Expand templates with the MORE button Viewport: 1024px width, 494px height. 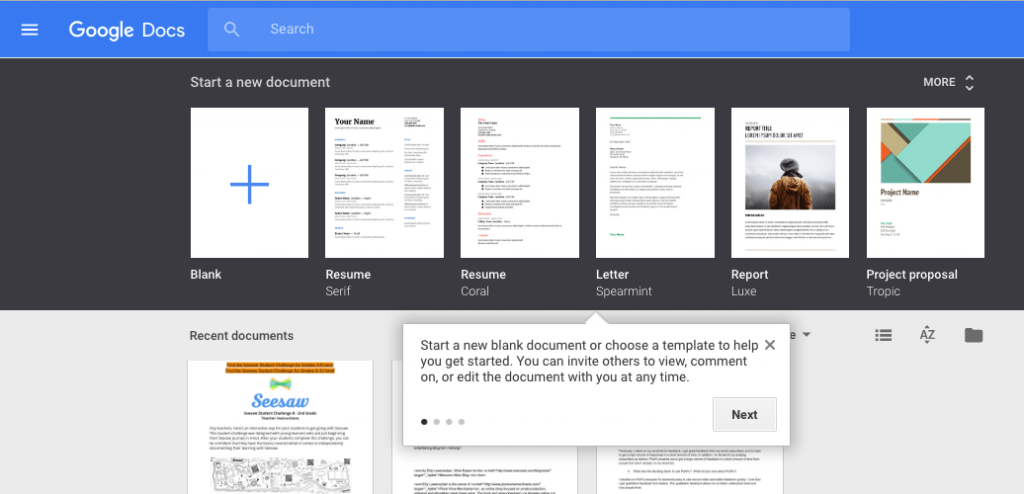click(948, 82)
